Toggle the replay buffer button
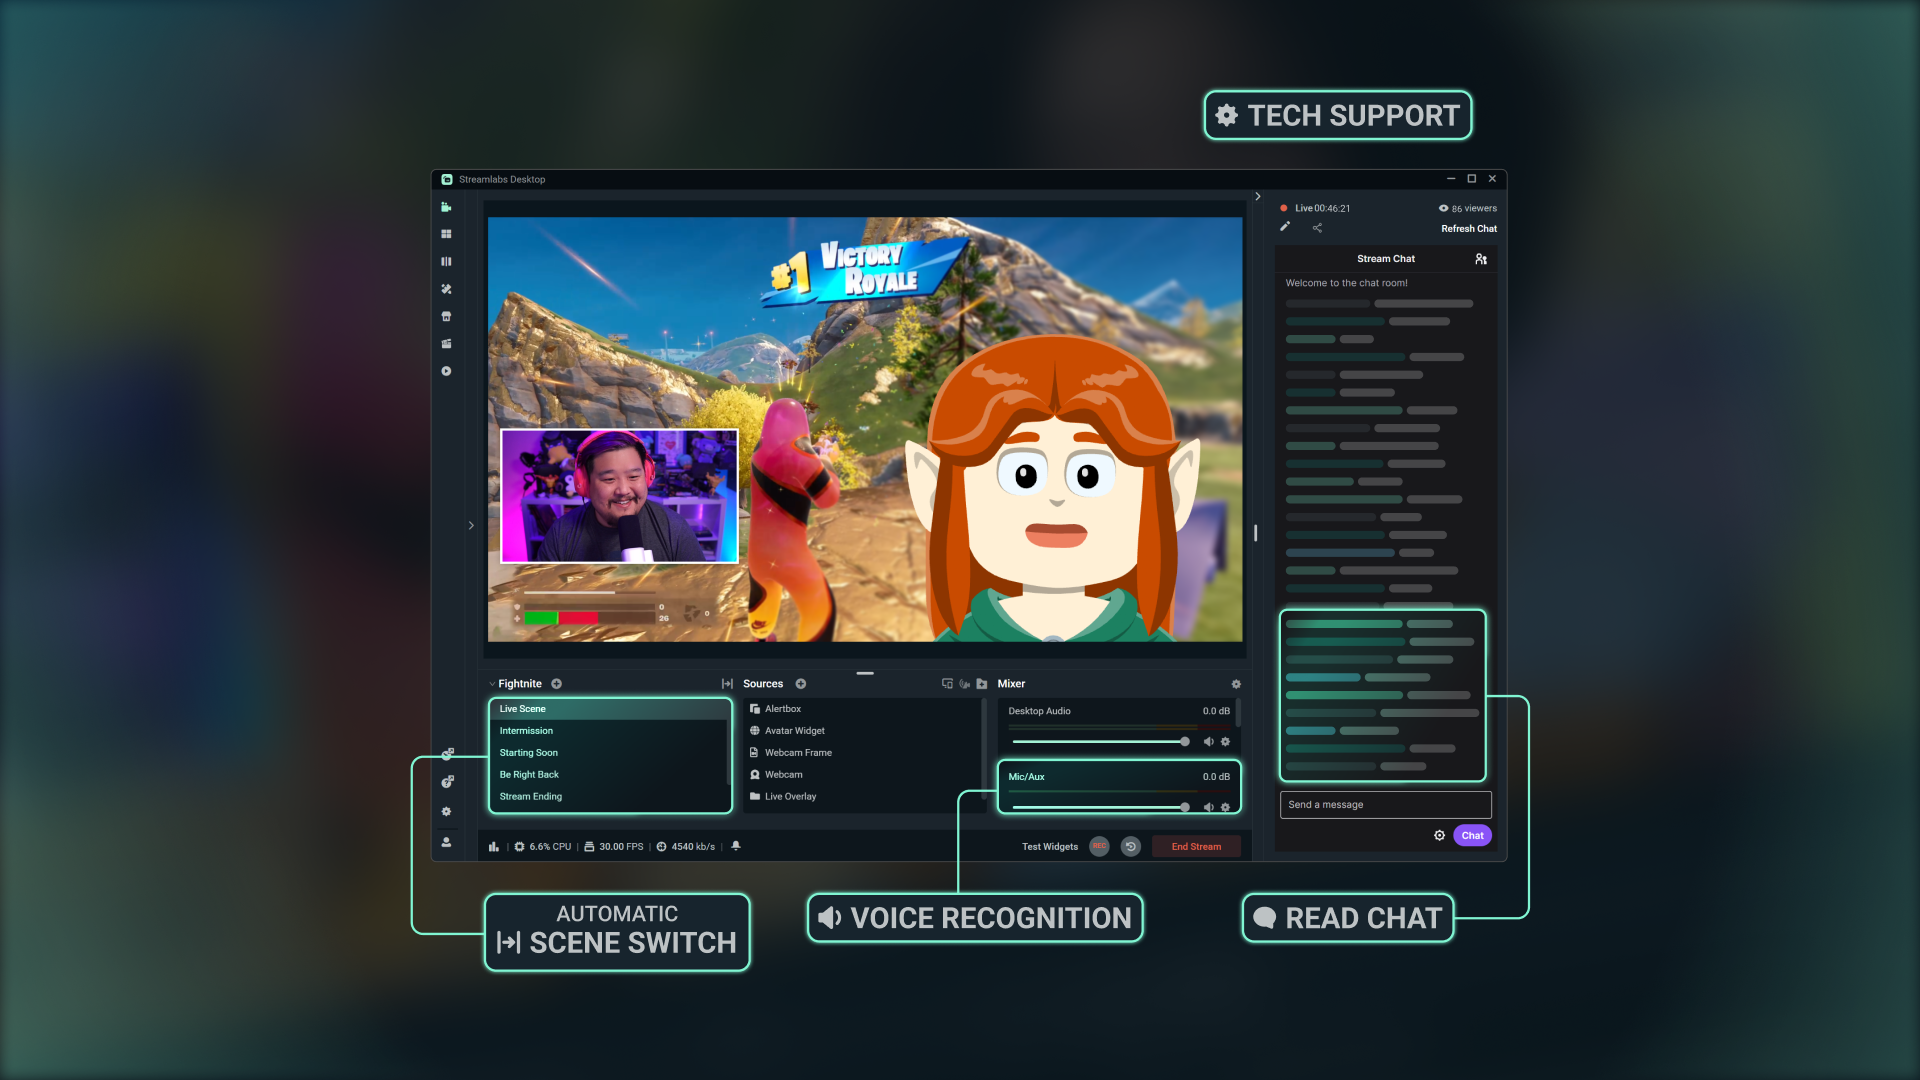The width and height of the screenshot is (1920, 1080). point(1131,846)
